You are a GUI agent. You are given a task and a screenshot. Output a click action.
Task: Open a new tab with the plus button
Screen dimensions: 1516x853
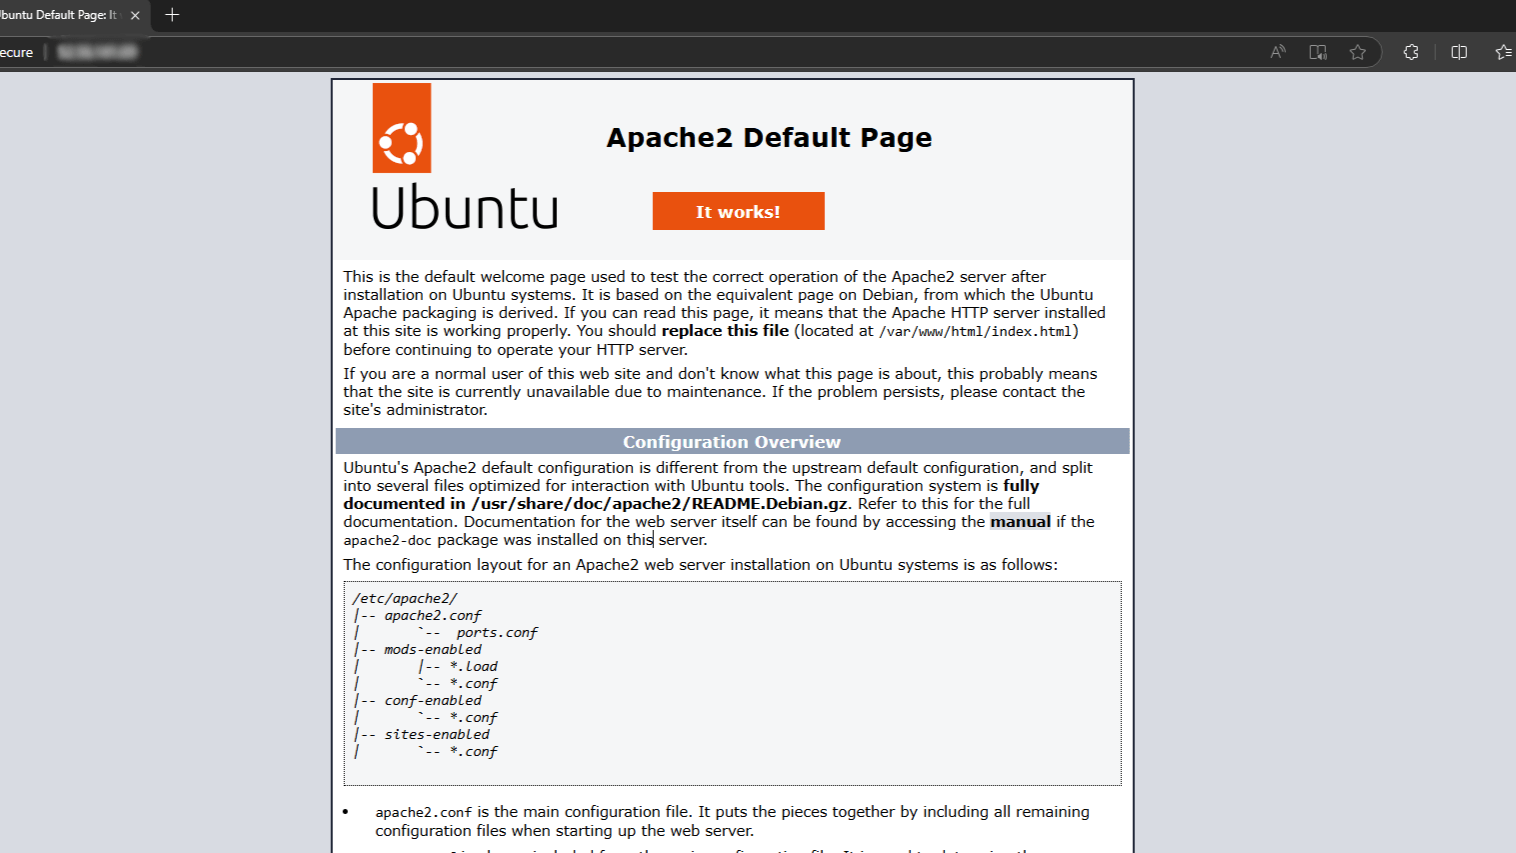click(172, 15)
